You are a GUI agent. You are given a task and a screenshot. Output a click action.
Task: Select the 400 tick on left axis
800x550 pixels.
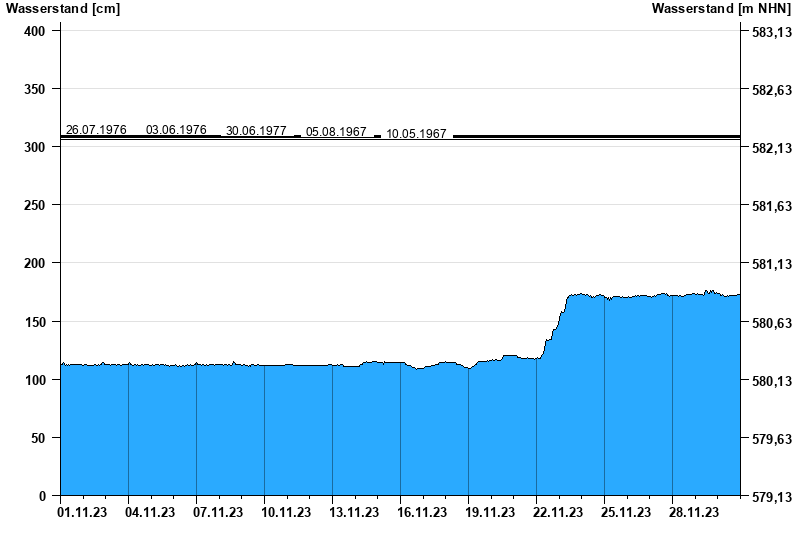click(x=34, y=31)
